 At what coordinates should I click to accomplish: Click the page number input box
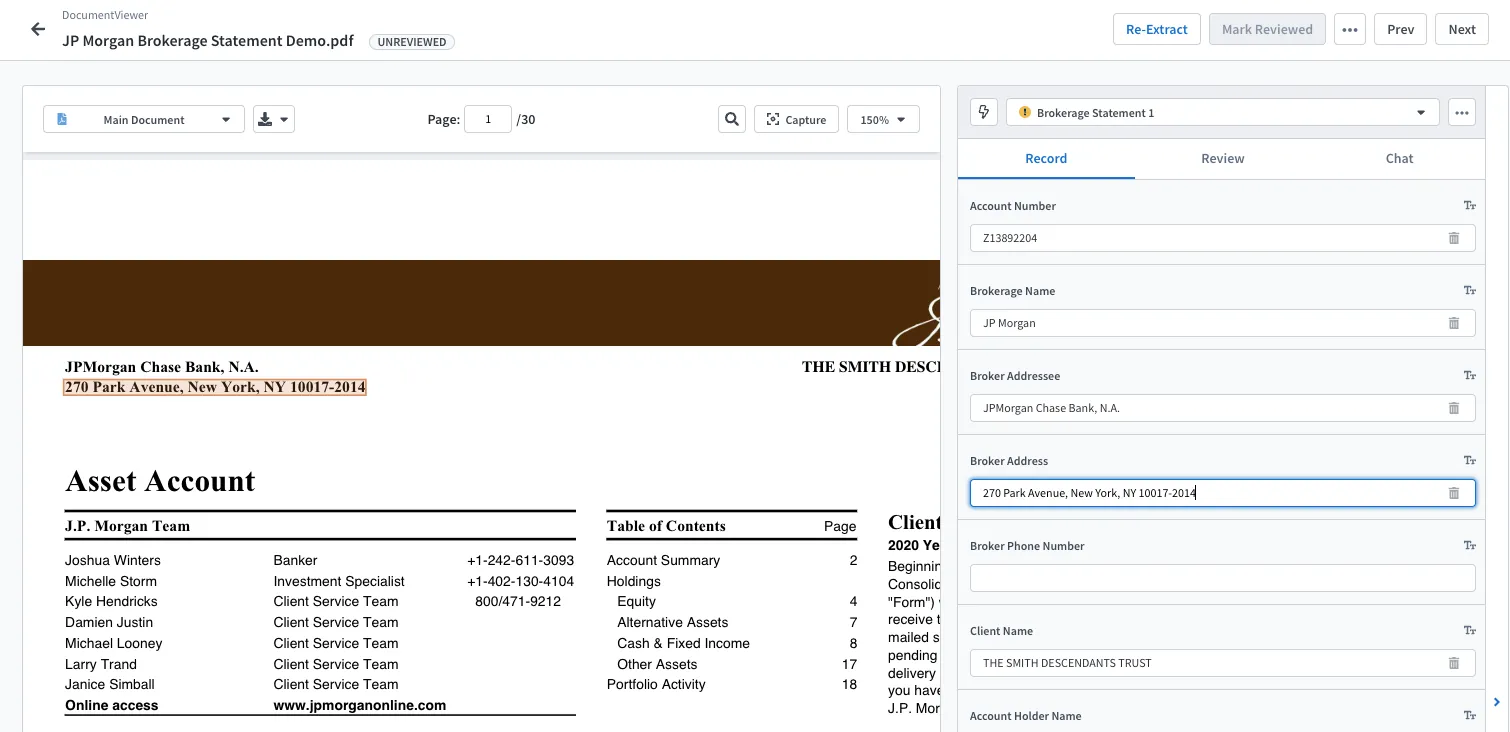click(x=488, y=120)
